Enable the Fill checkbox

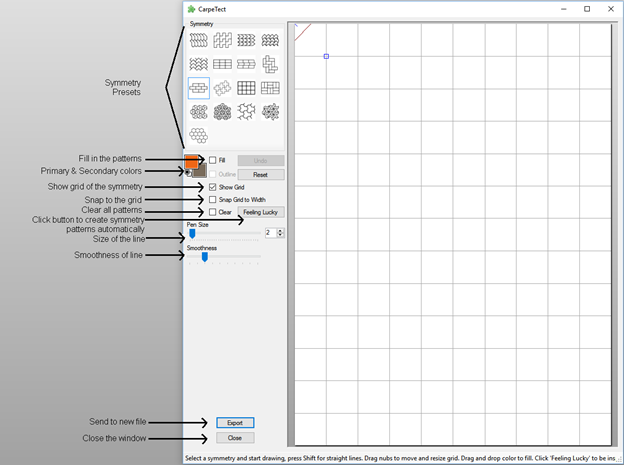tap(212, 160)
